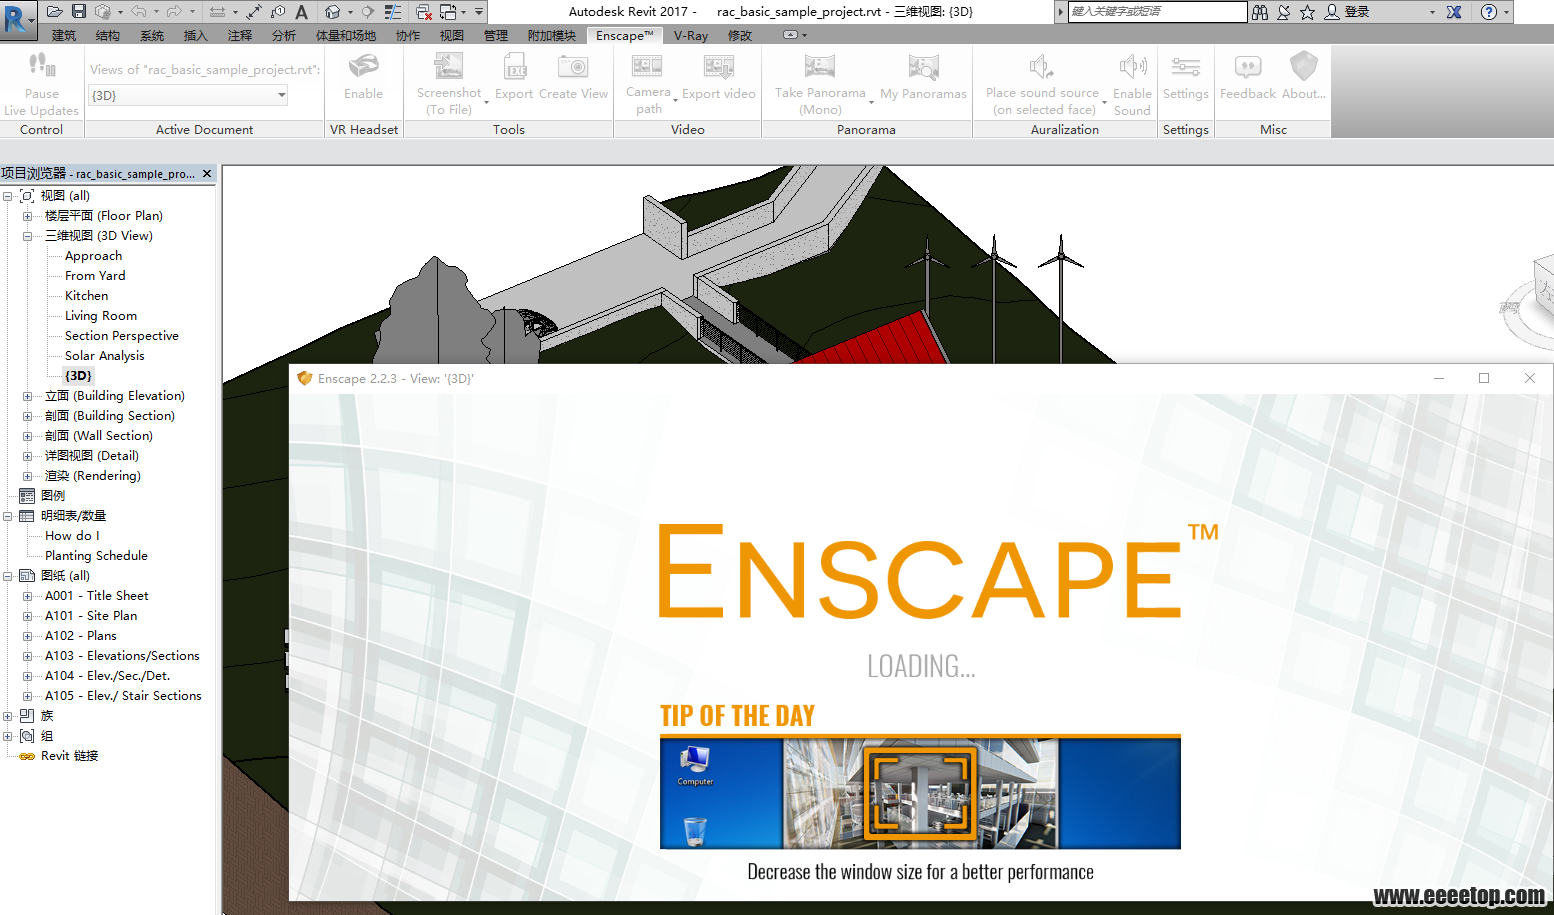The height and width of the screenshot is (915, 1554).
Task: Click the Export video icon
Action: [x=718, y=67]
